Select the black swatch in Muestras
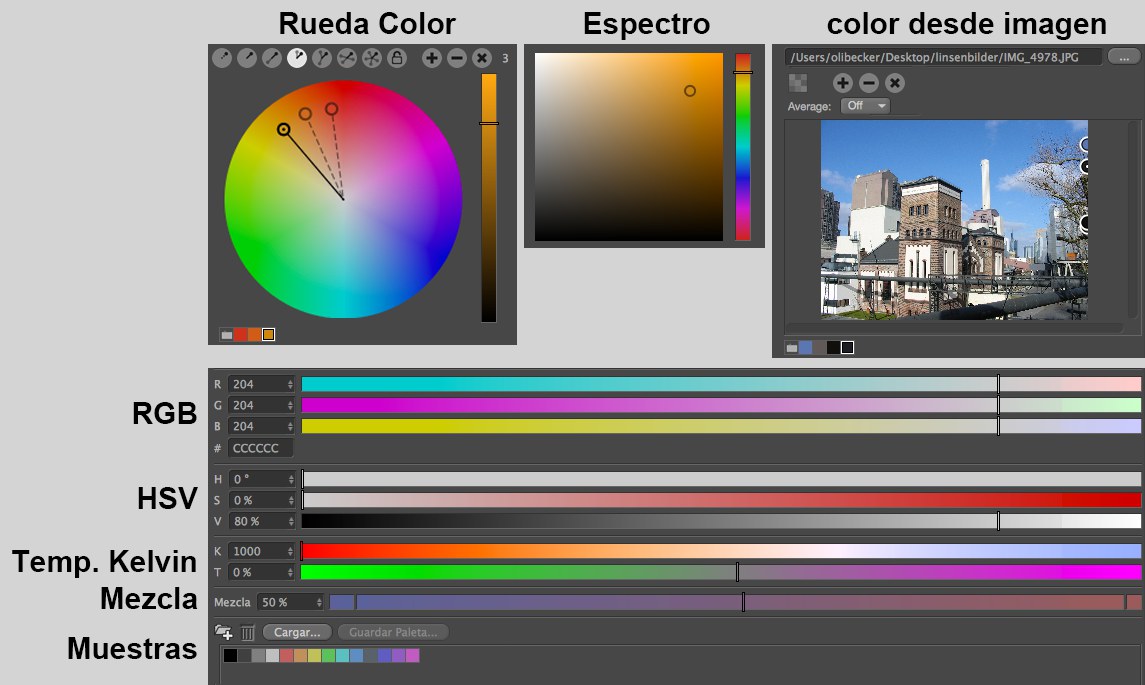1145x685 pixels. coord(231,656)
